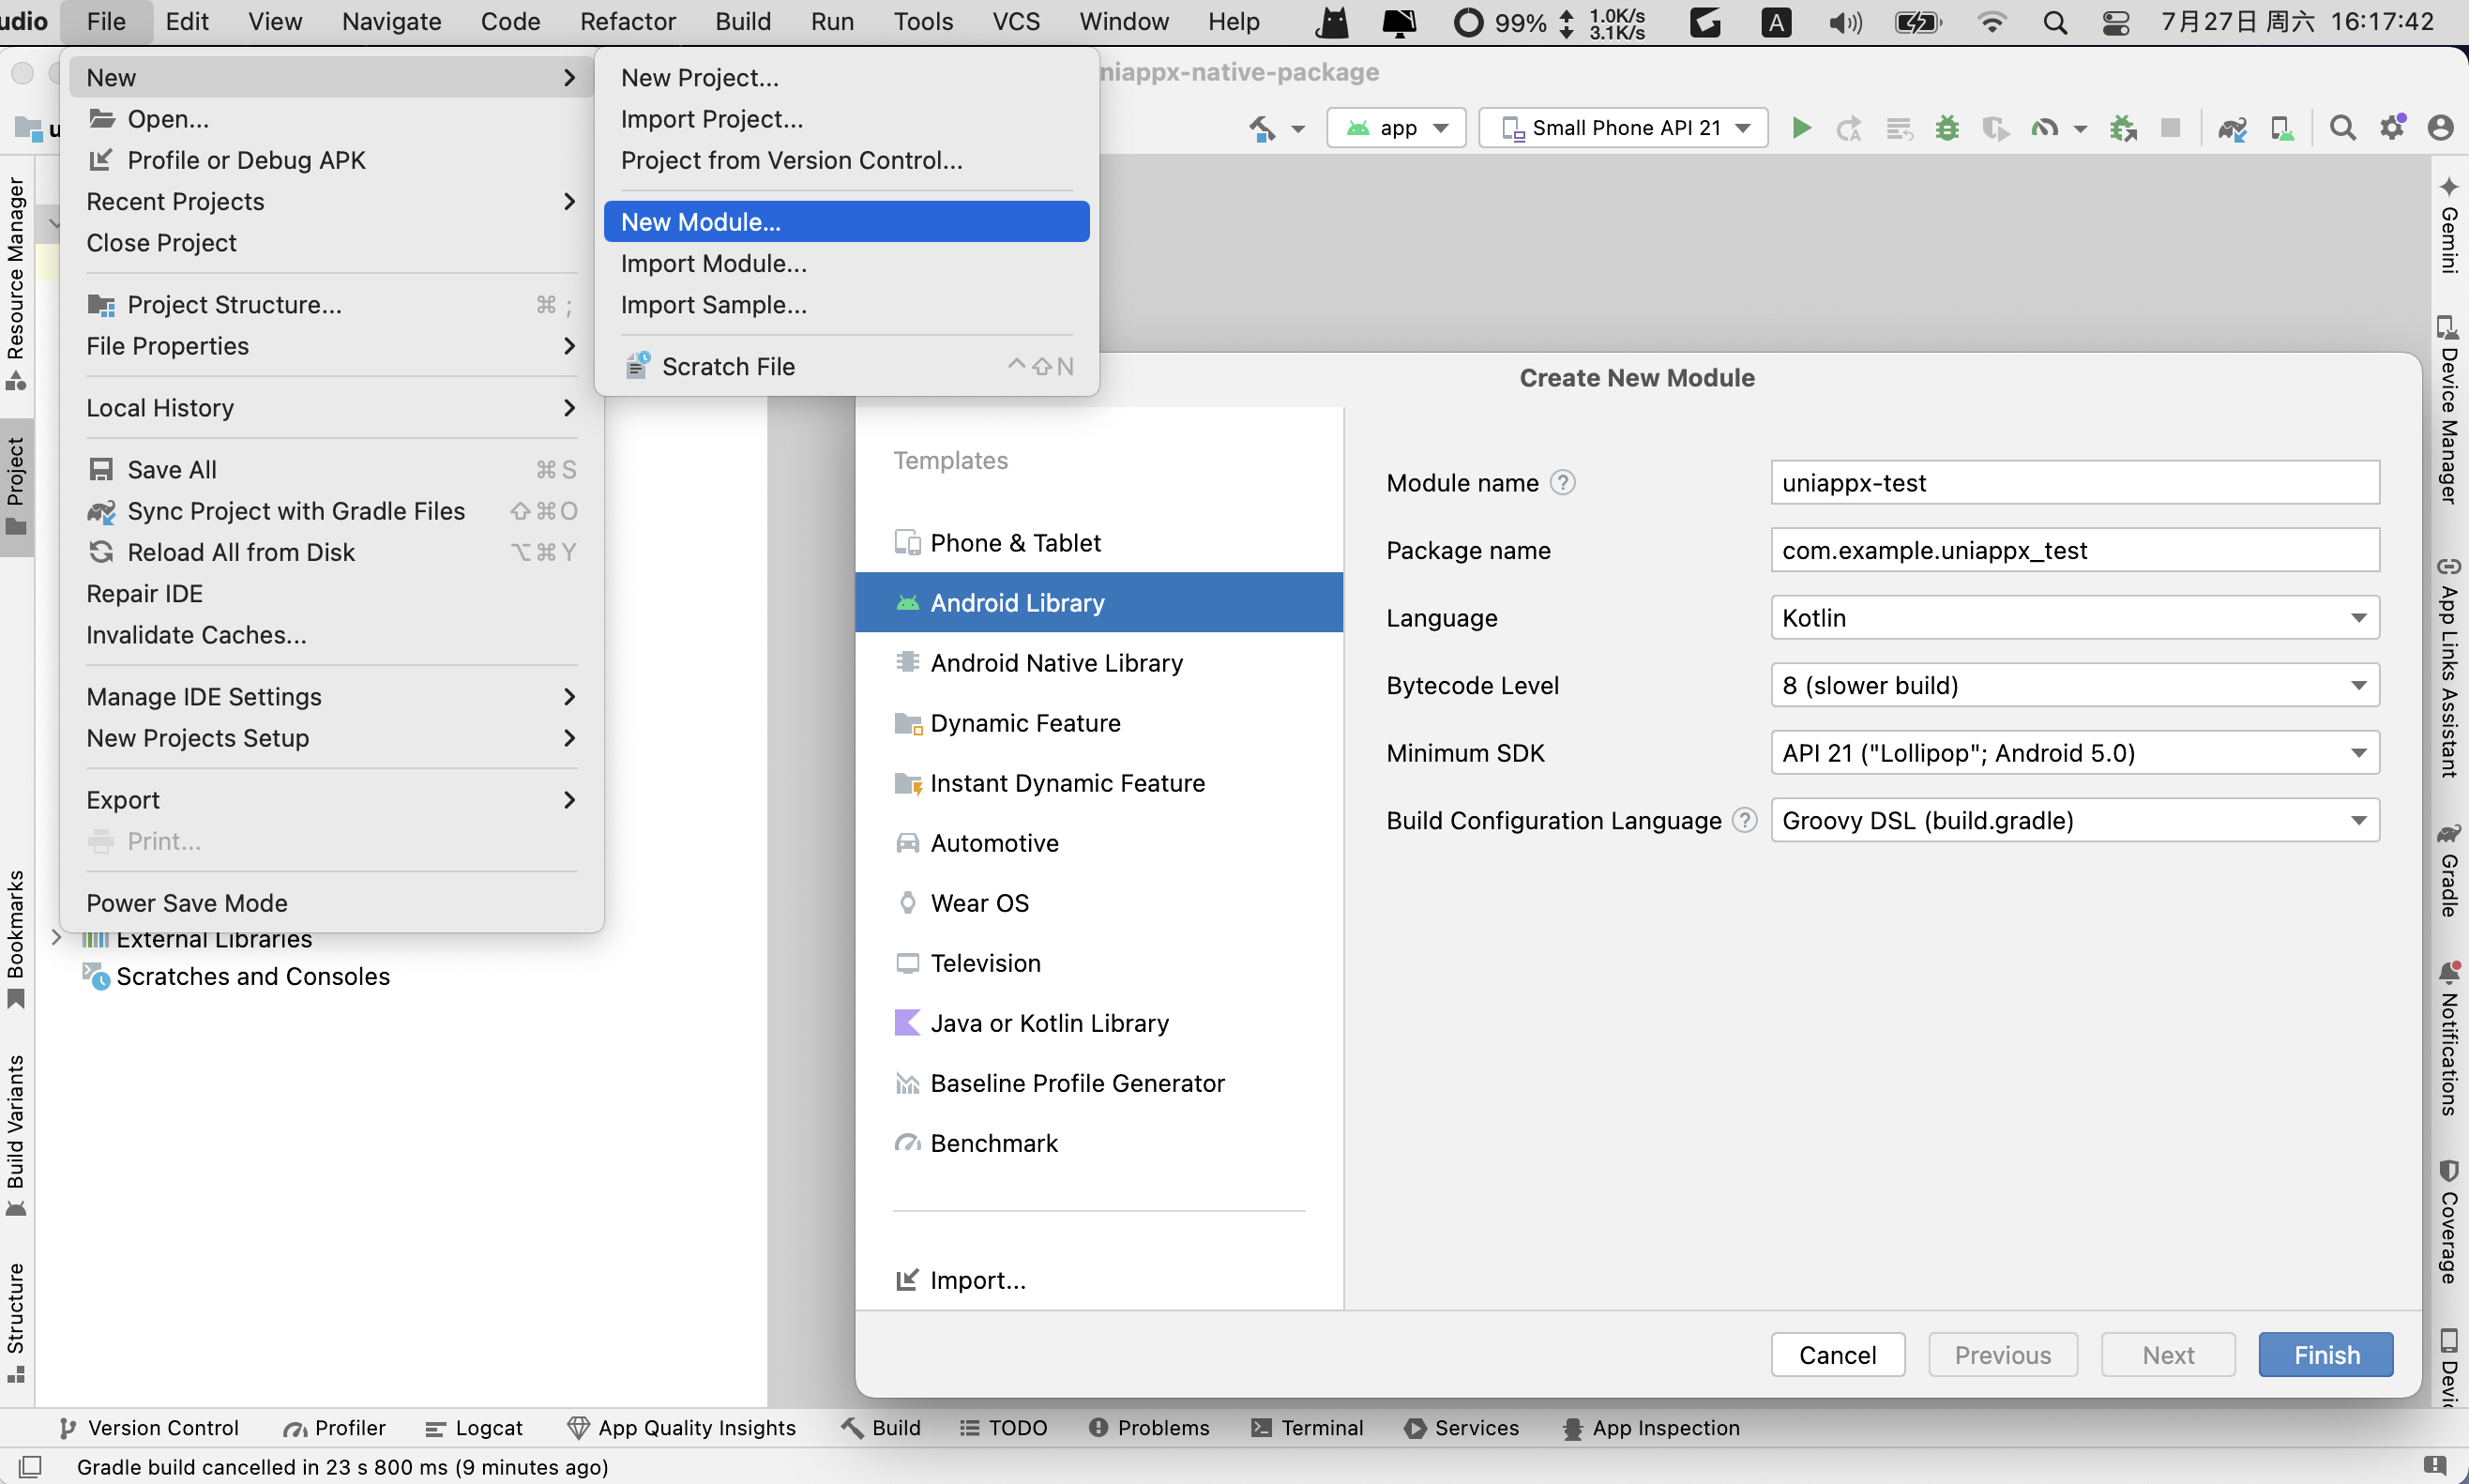Click macOS Spotlight search menu bar icon

2054,22
